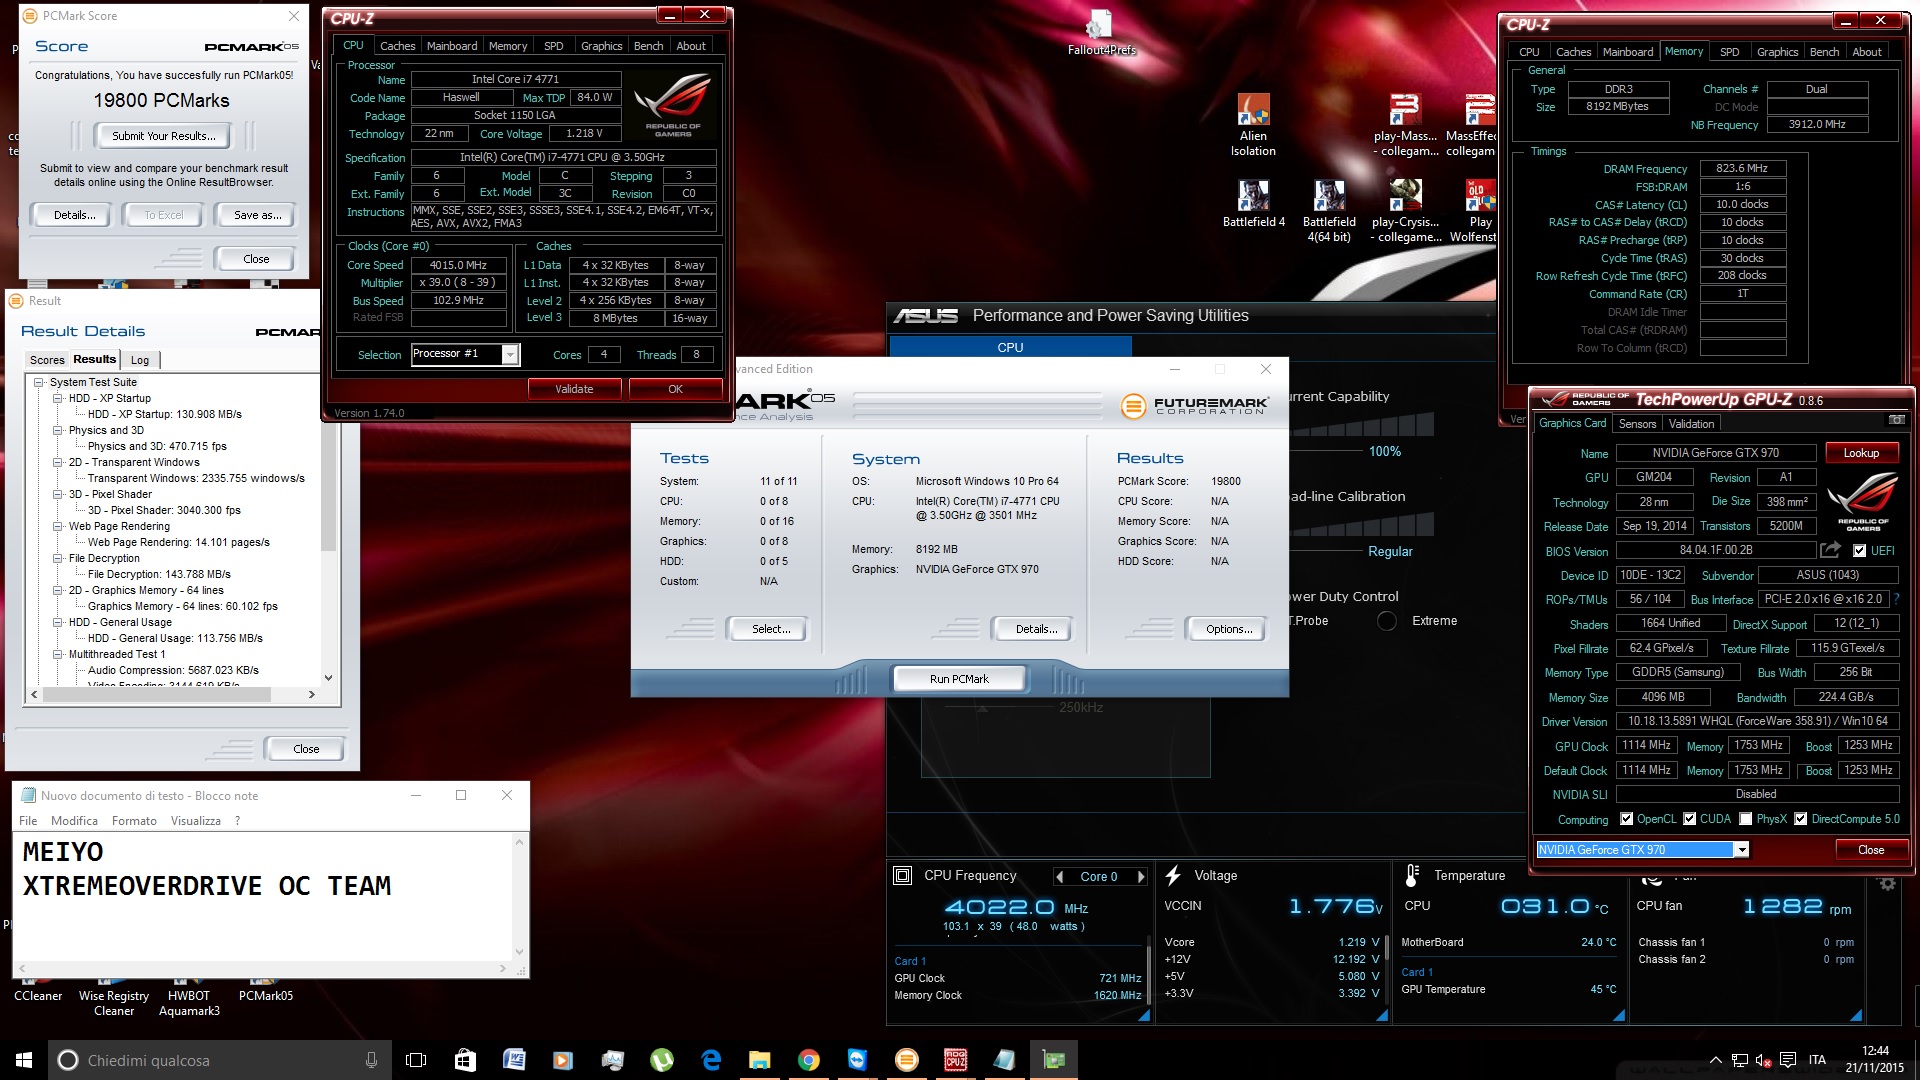1920x1080 pixels.
Task: Open TeamViewer from the taskbar
Action: (858, 1060)
